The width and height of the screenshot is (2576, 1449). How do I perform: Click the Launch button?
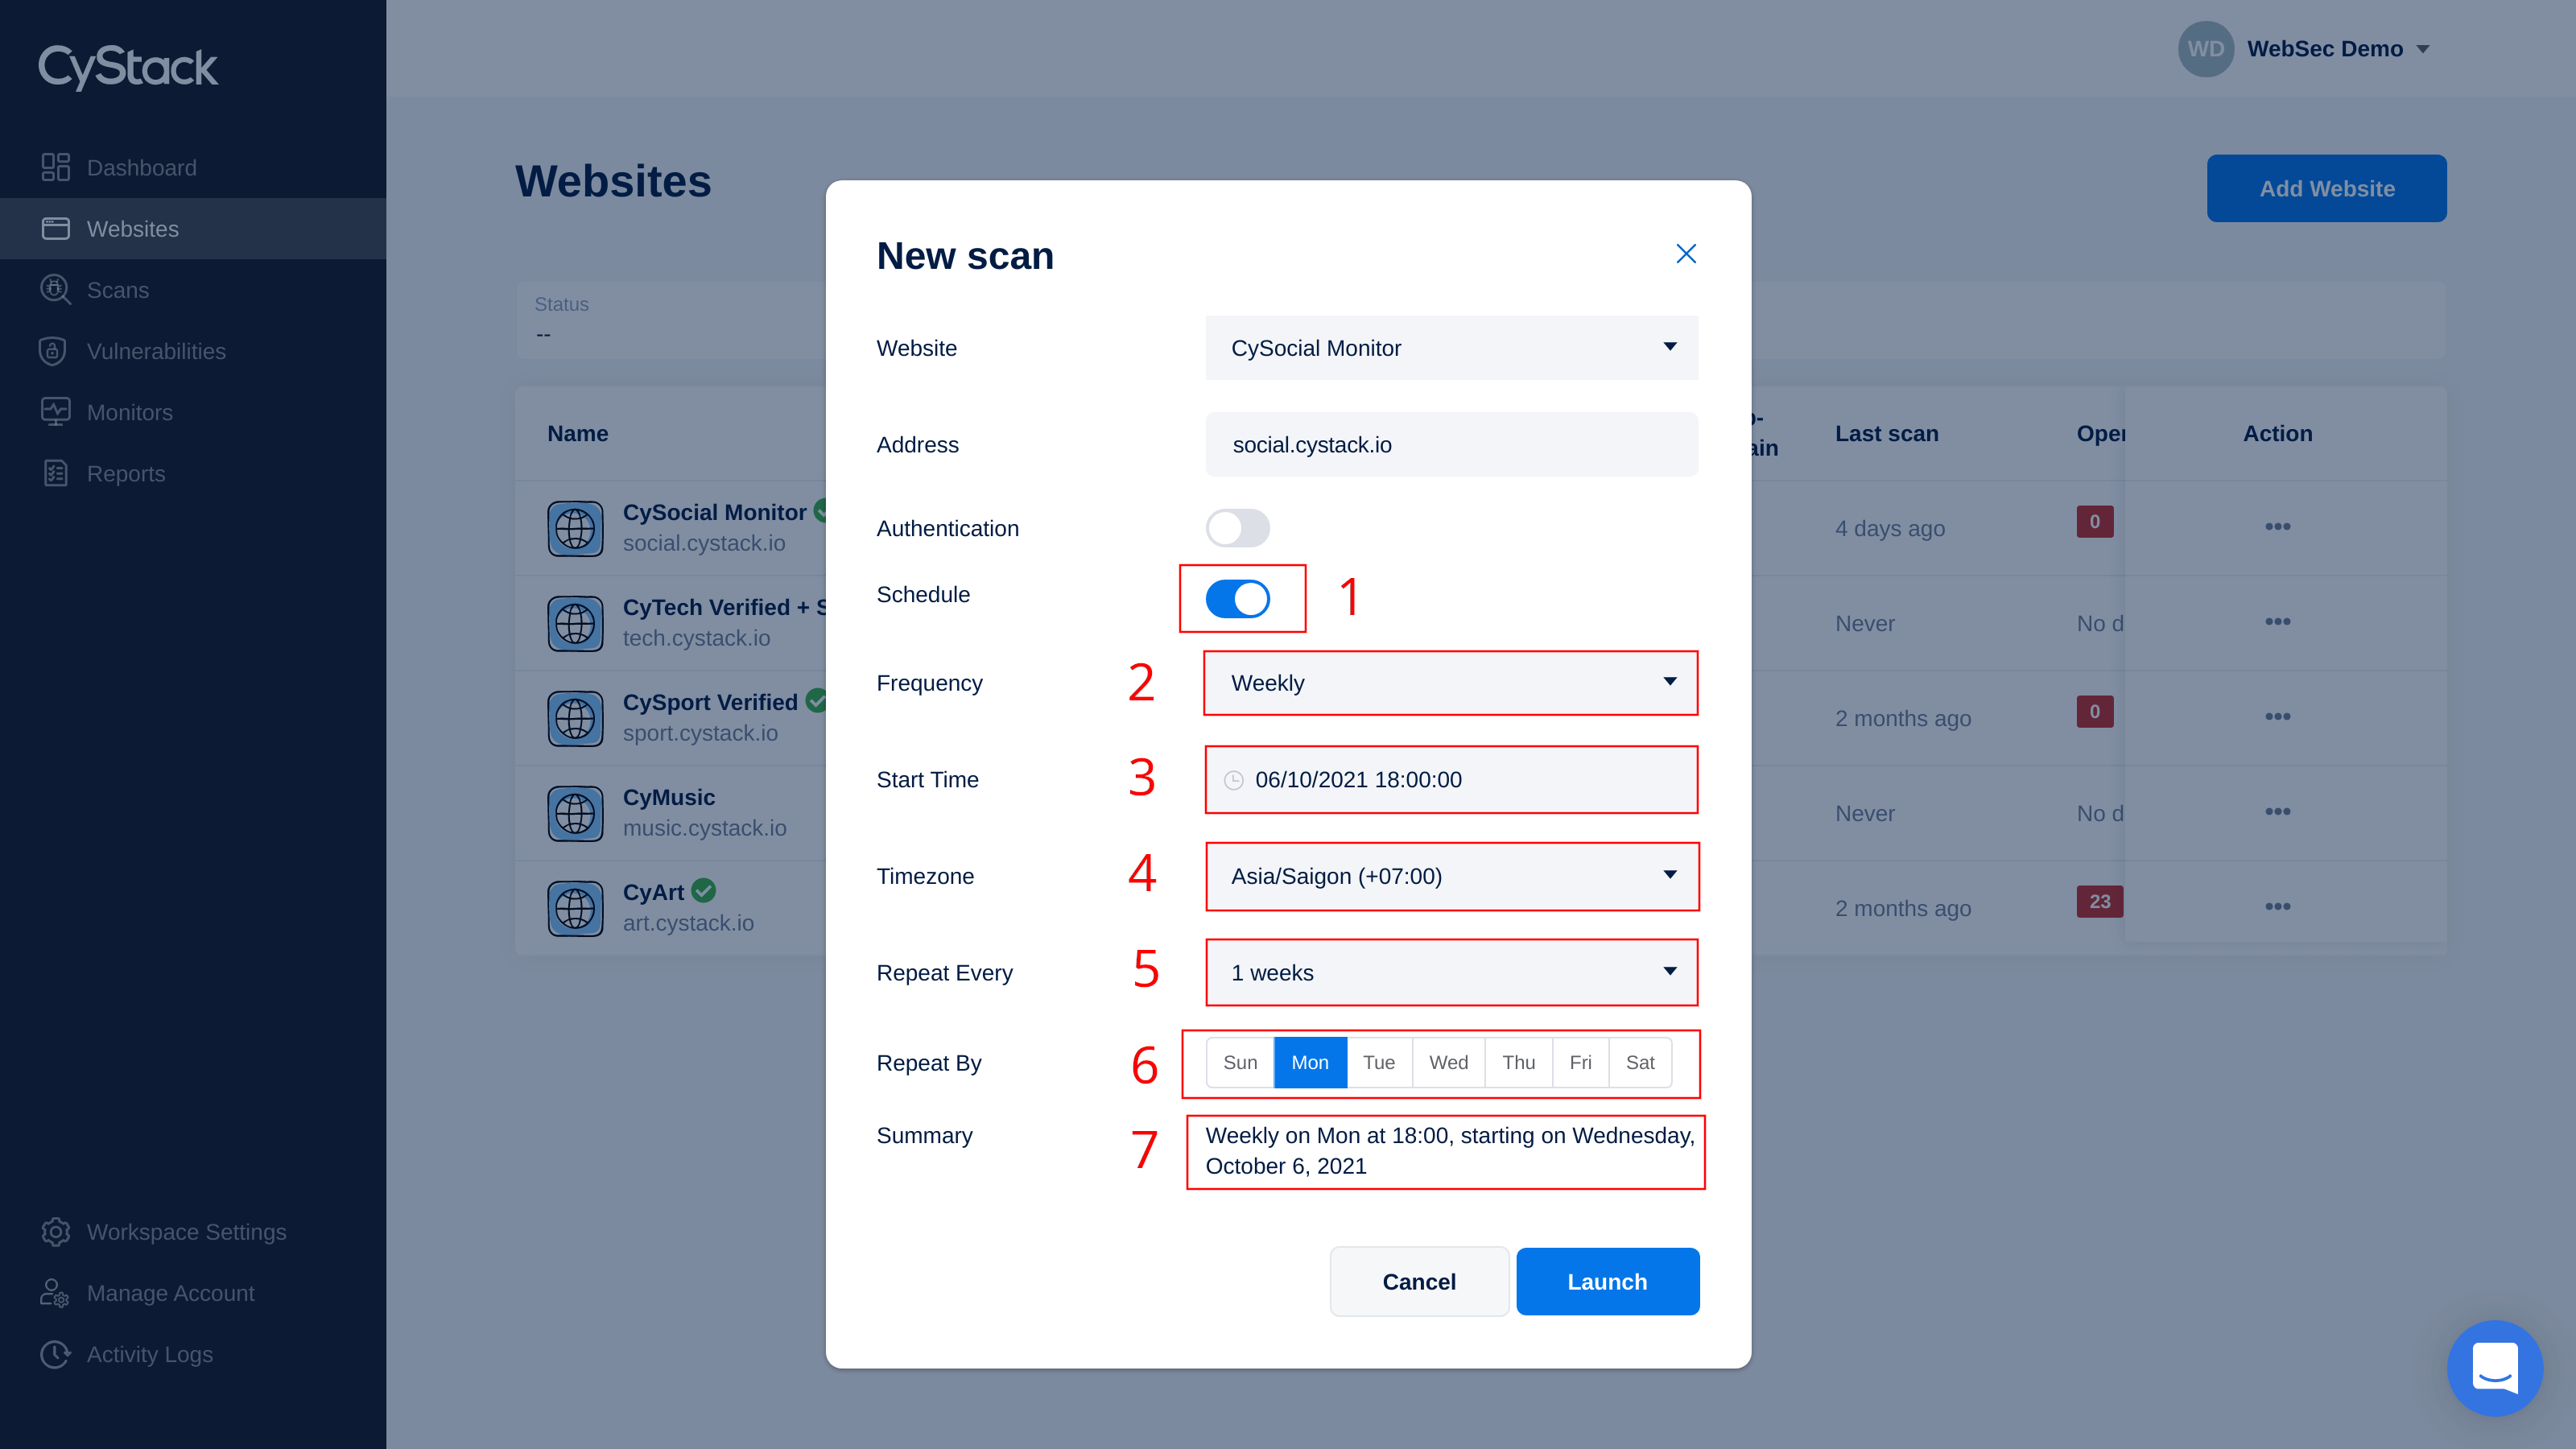pyautogui.click(x=1607, y=1281)
